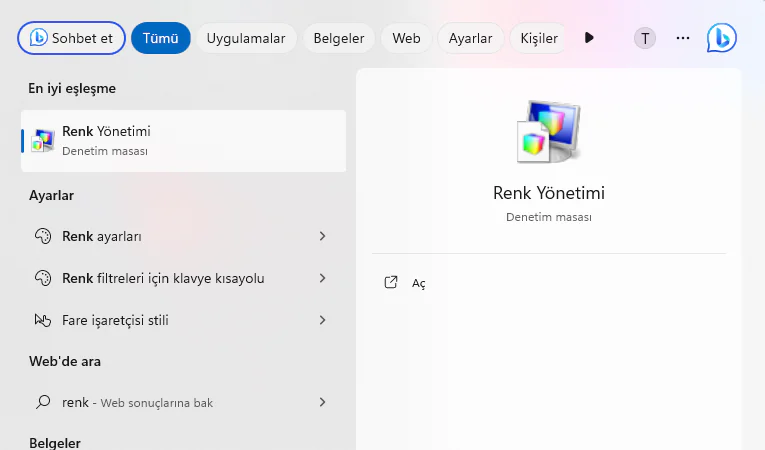Click Denetim masası label in preview pane
The width and height of the screenshot is (765, 450).
click(x=548, y=217)
